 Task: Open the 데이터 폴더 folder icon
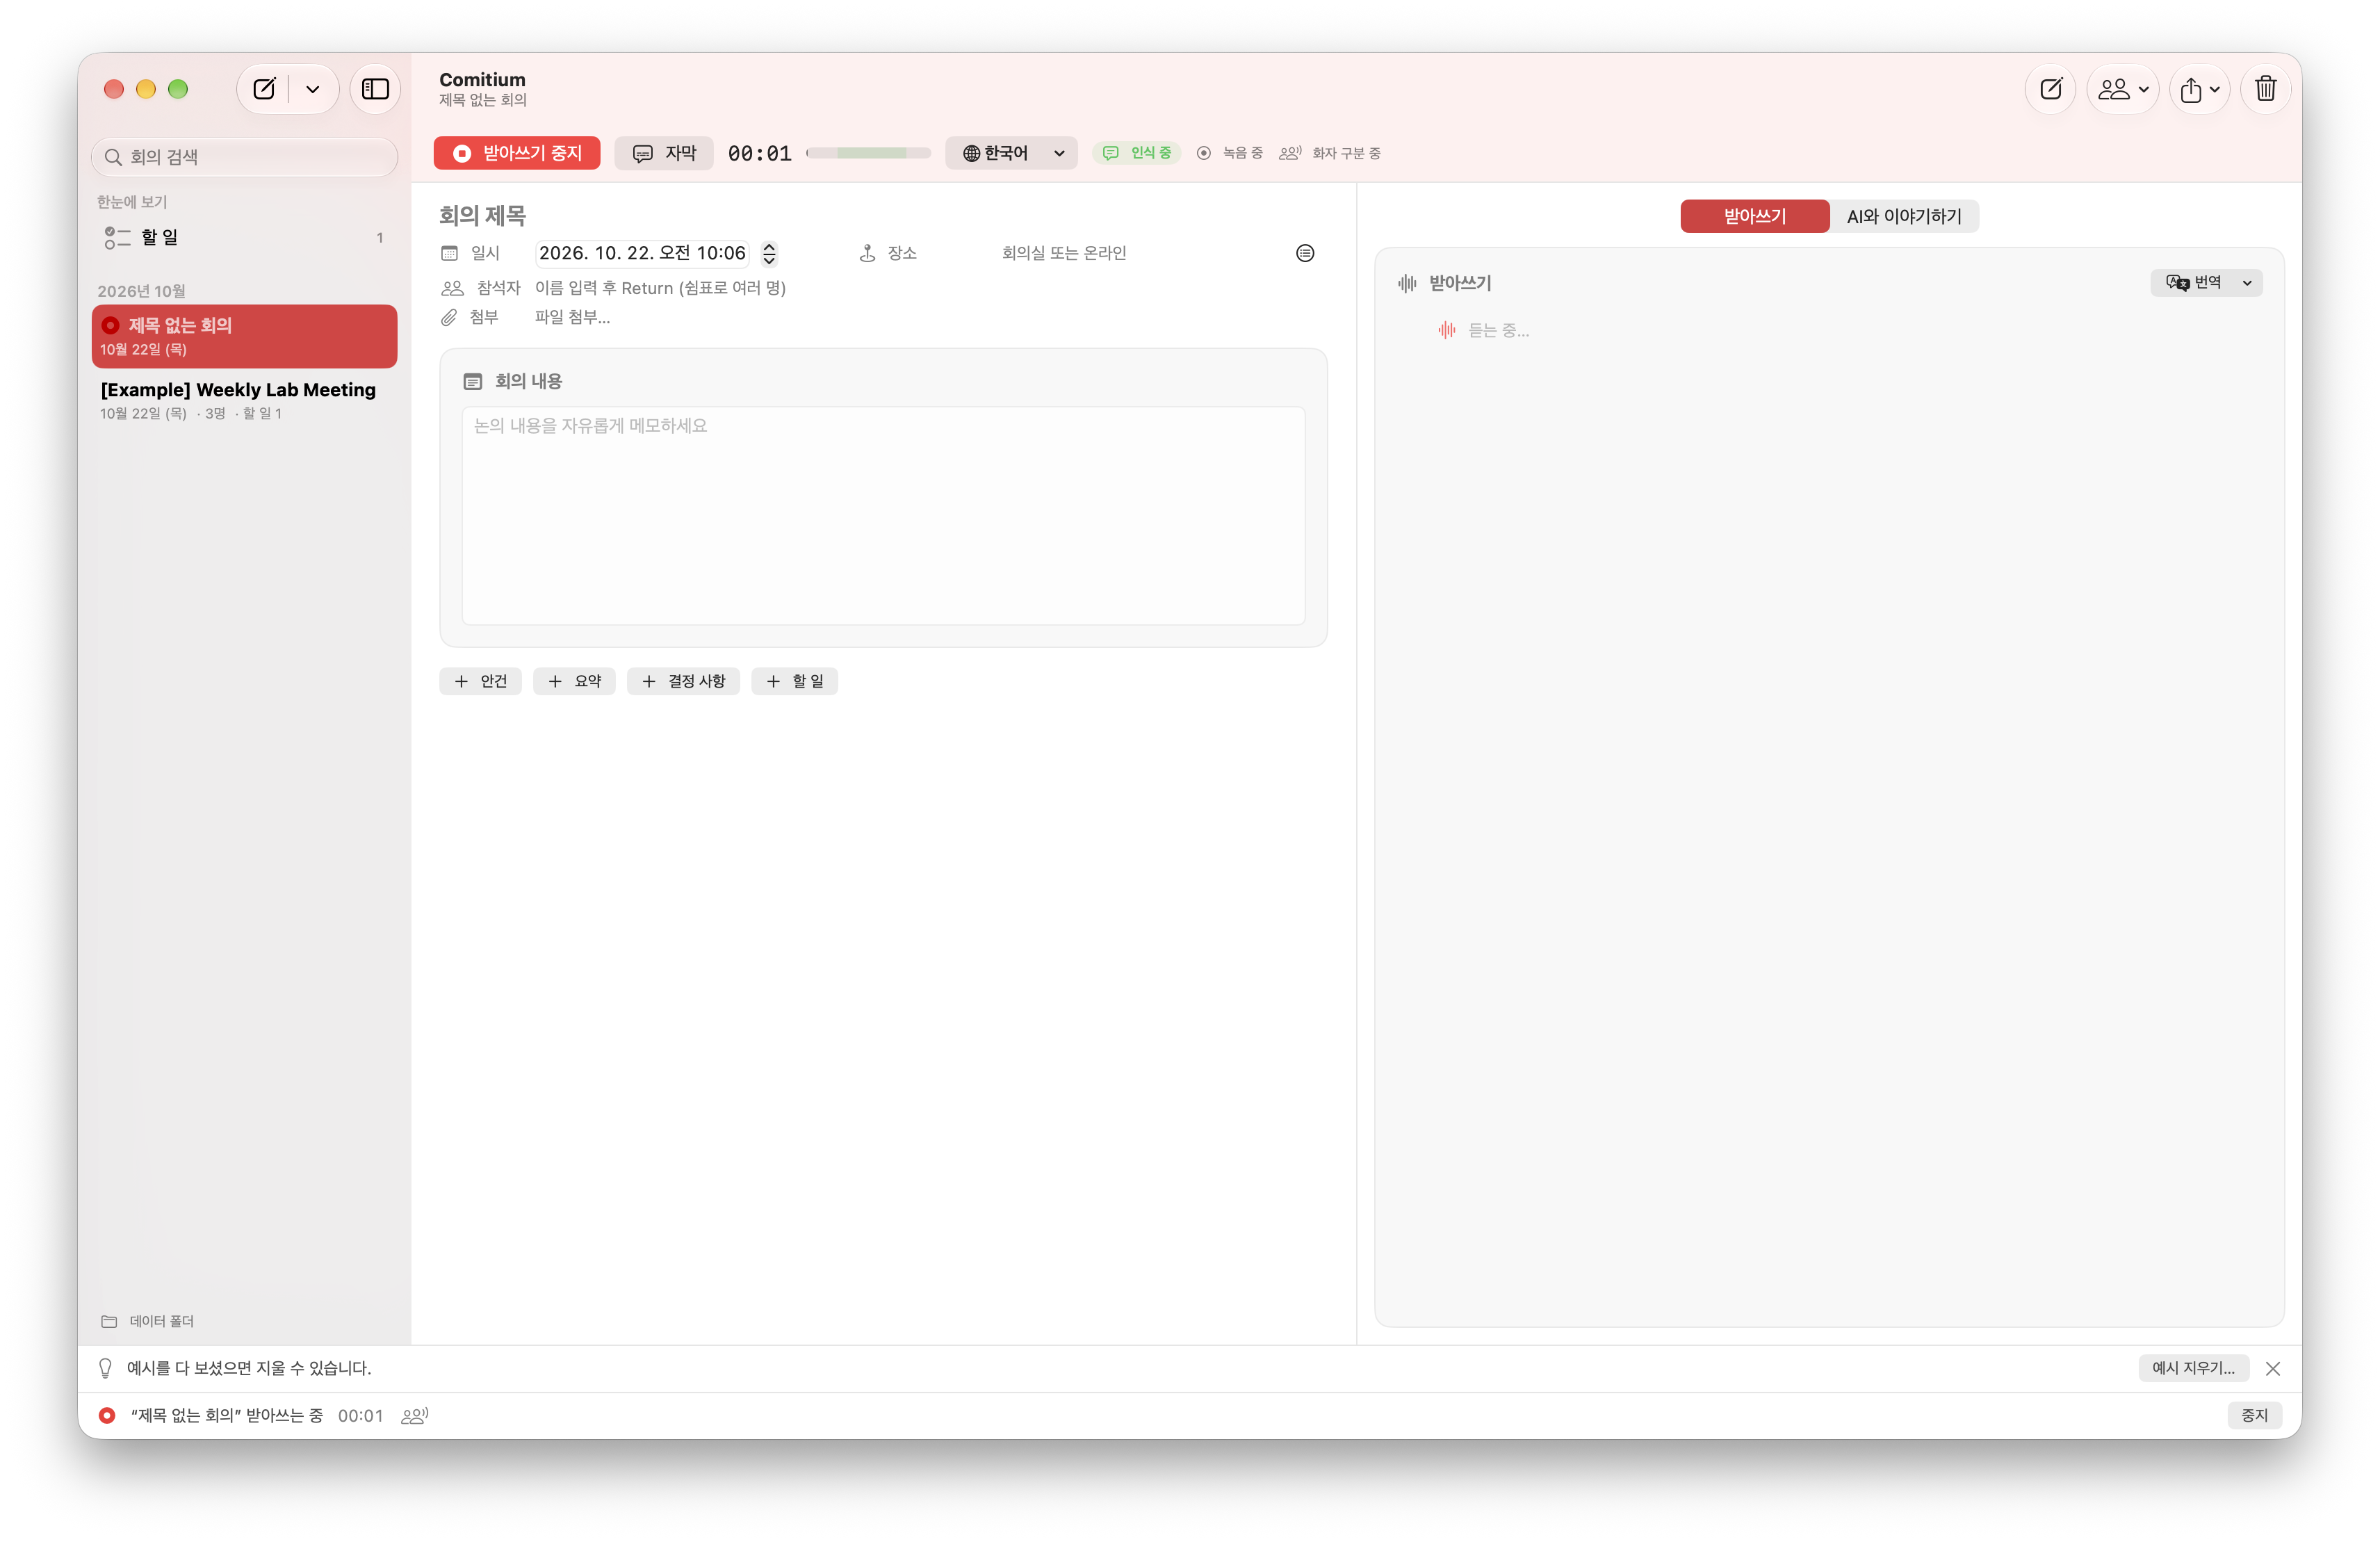109,1321
